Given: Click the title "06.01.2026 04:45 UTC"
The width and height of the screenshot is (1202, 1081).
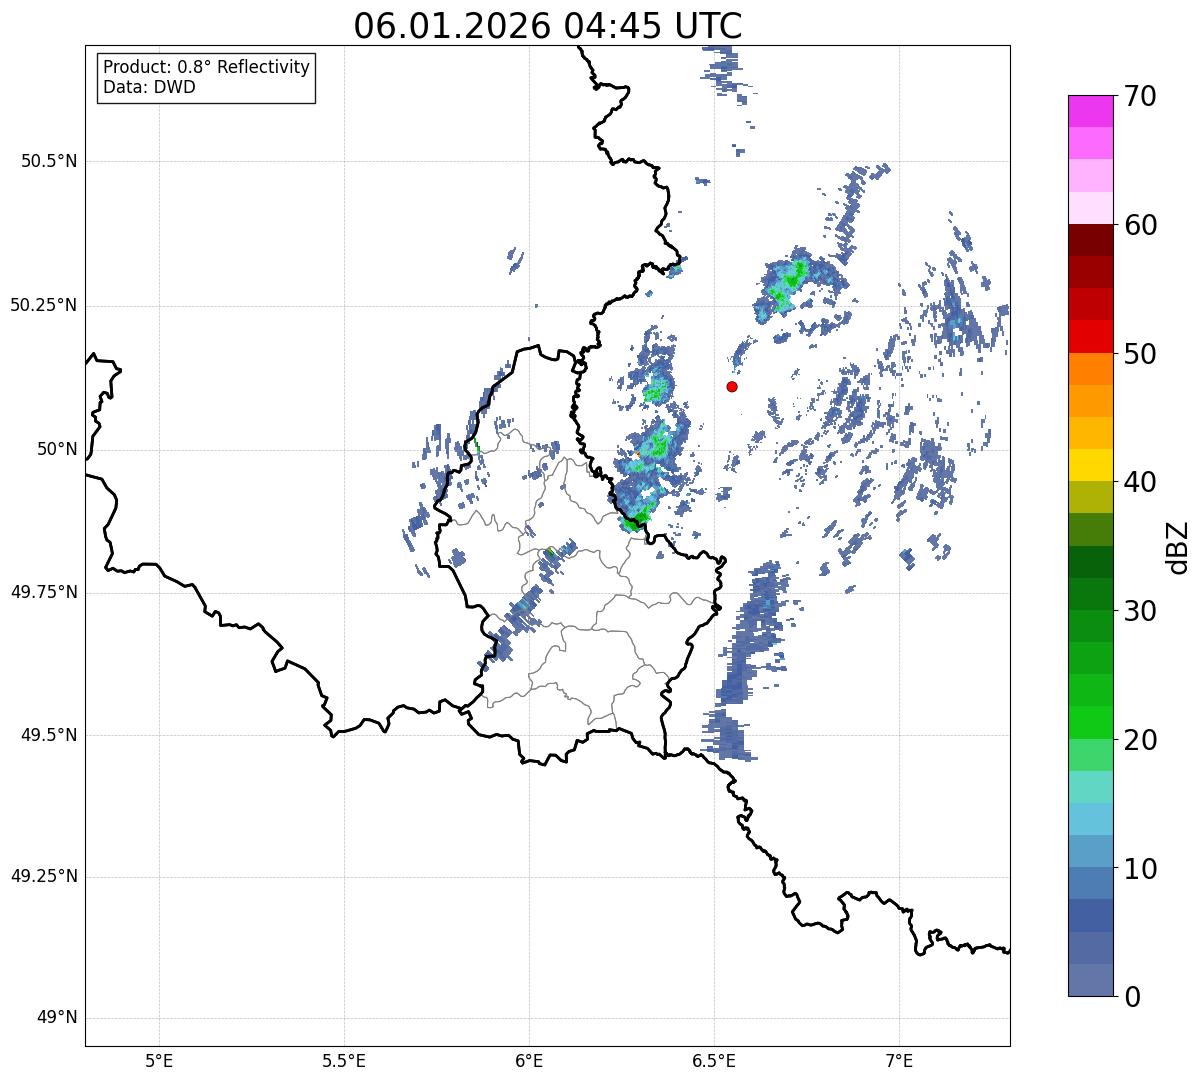Looking at the screenshot, I should [548, 26].
